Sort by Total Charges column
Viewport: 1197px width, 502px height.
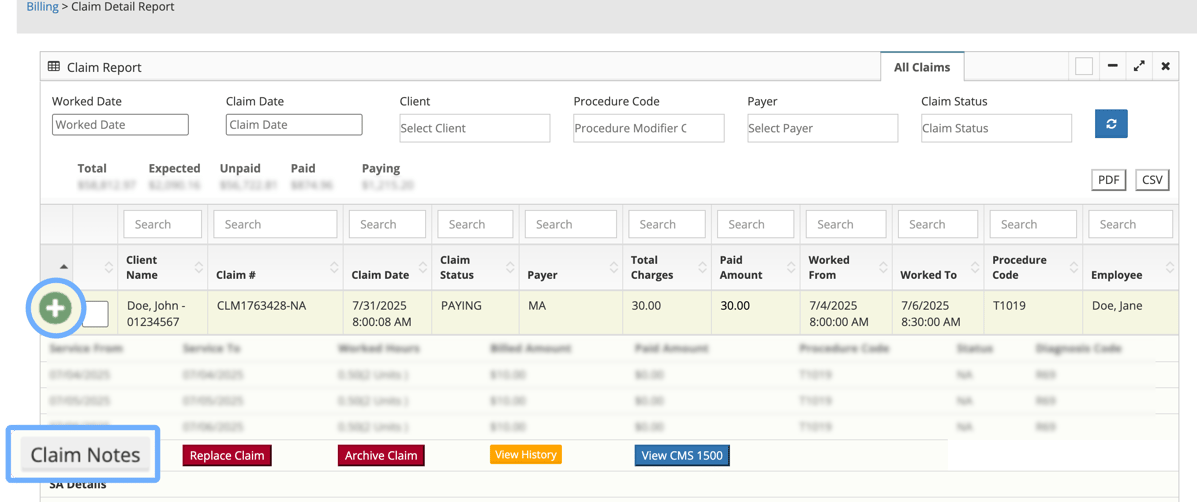[666, 267]
